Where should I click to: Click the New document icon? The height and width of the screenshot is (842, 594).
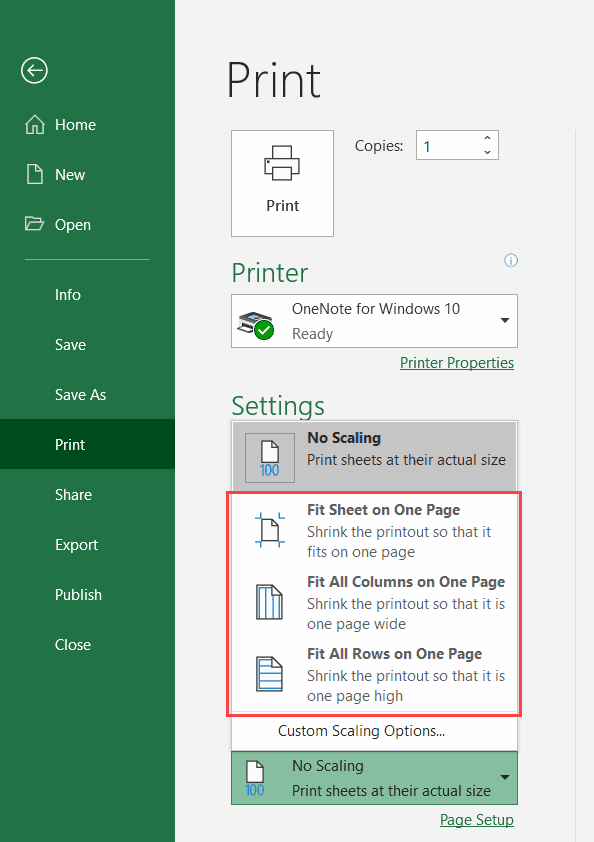tap(35, 175)
